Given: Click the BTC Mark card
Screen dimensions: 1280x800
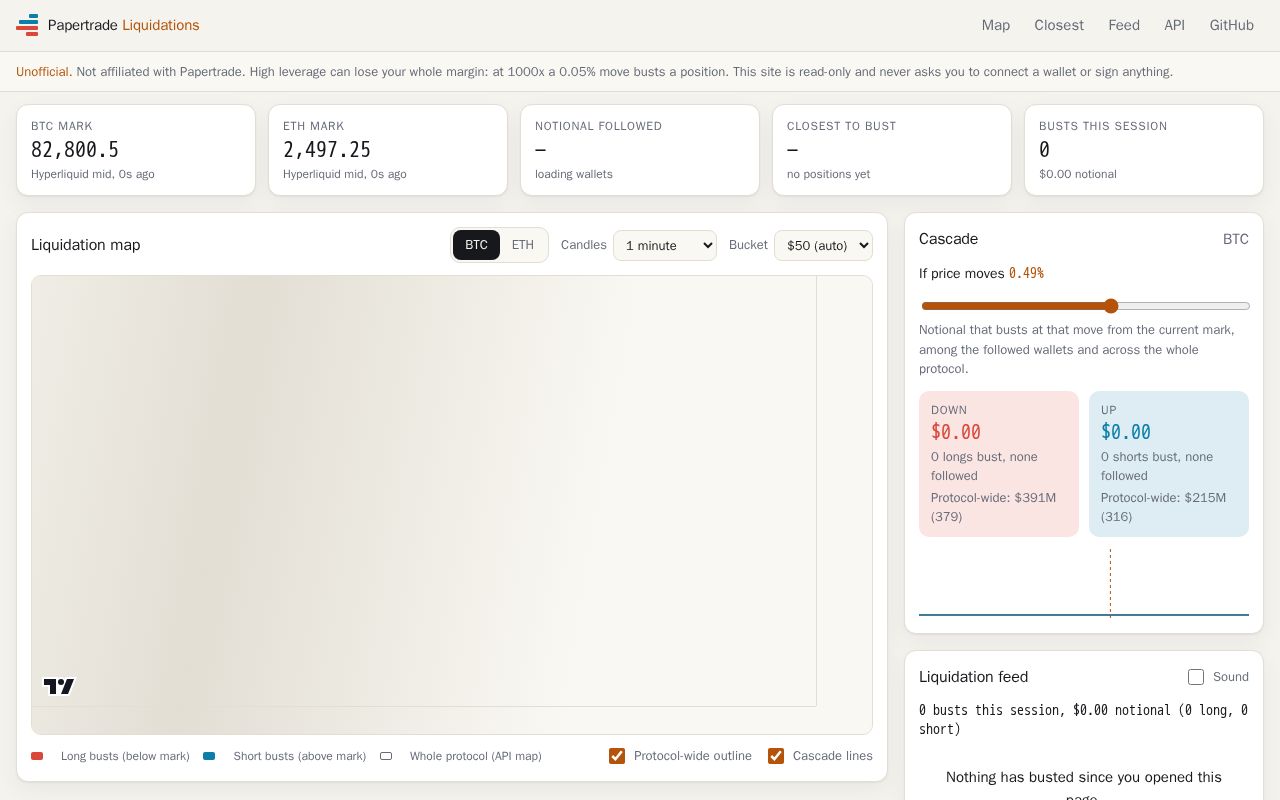Looking at the screenshot, I should [136, 150].
